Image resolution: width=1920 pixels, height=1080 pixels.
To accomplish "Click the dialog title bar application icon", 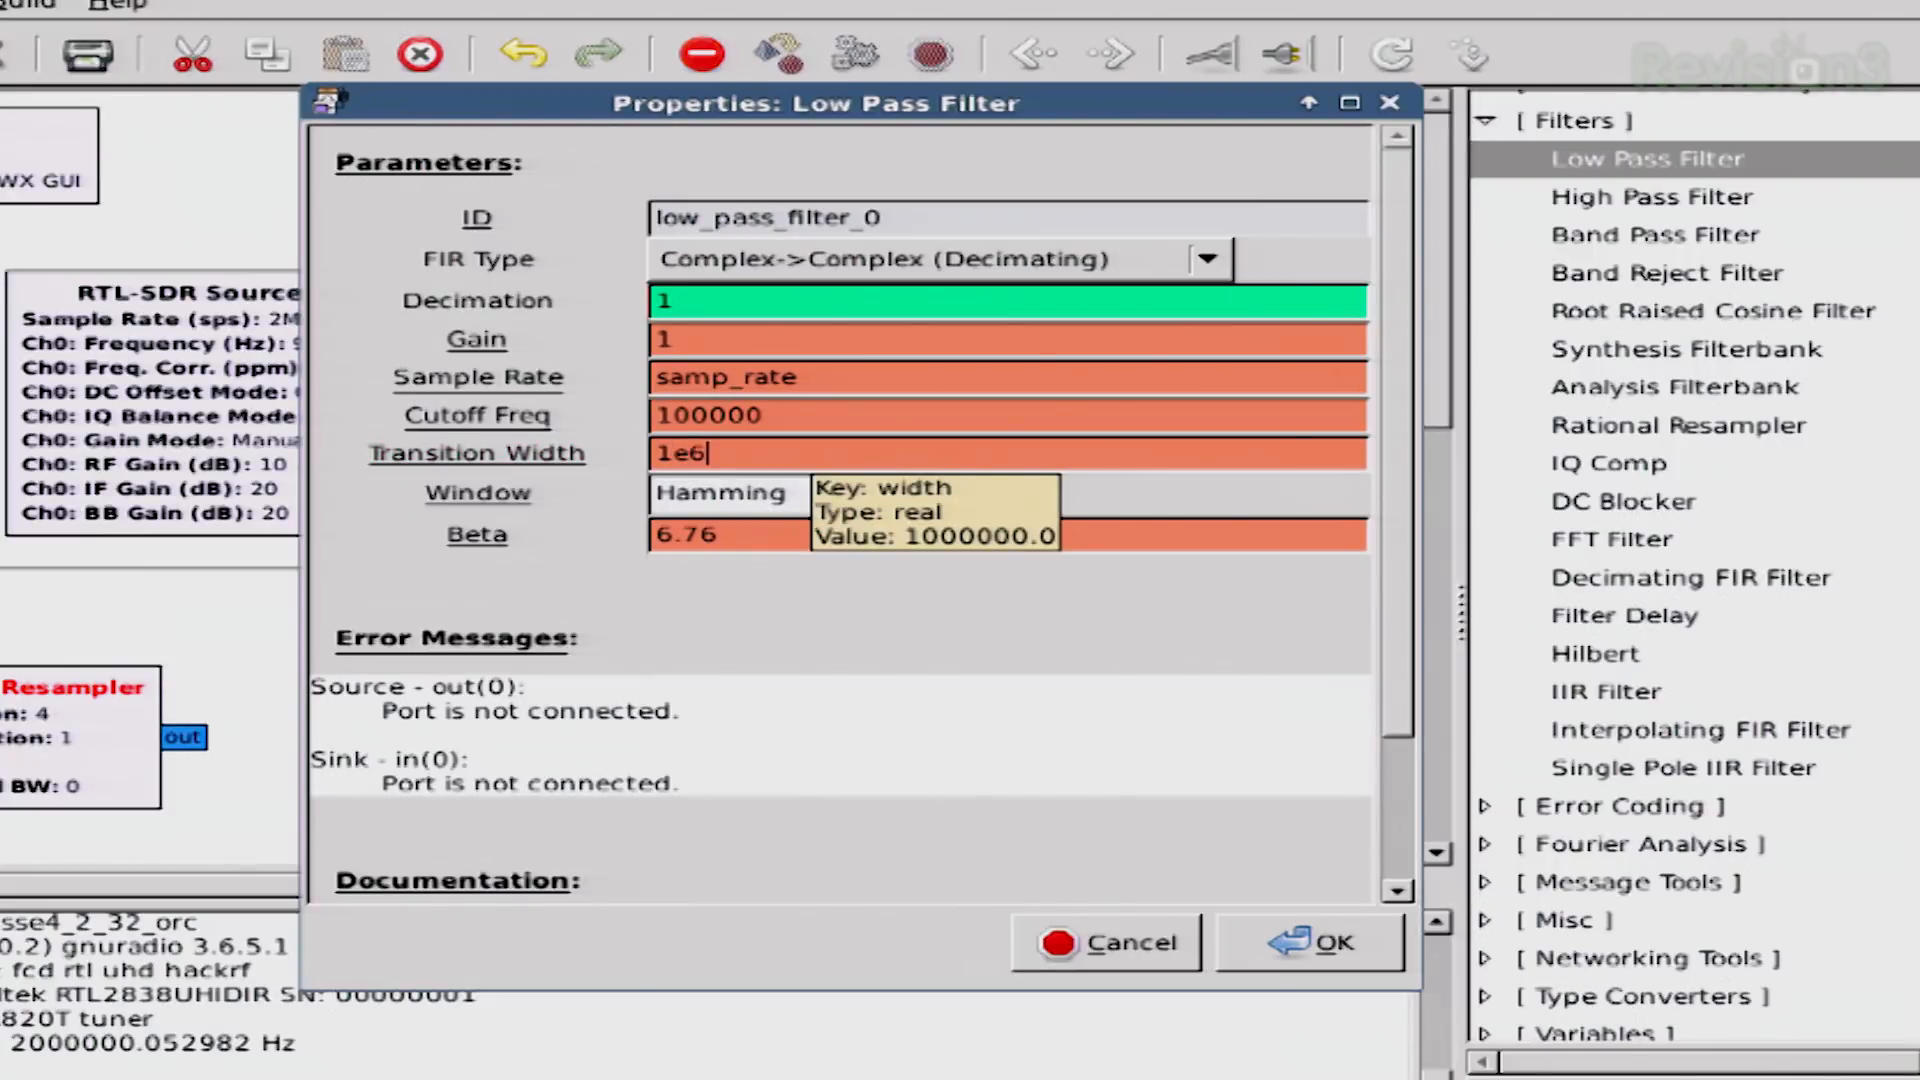I will pos(329,101).
